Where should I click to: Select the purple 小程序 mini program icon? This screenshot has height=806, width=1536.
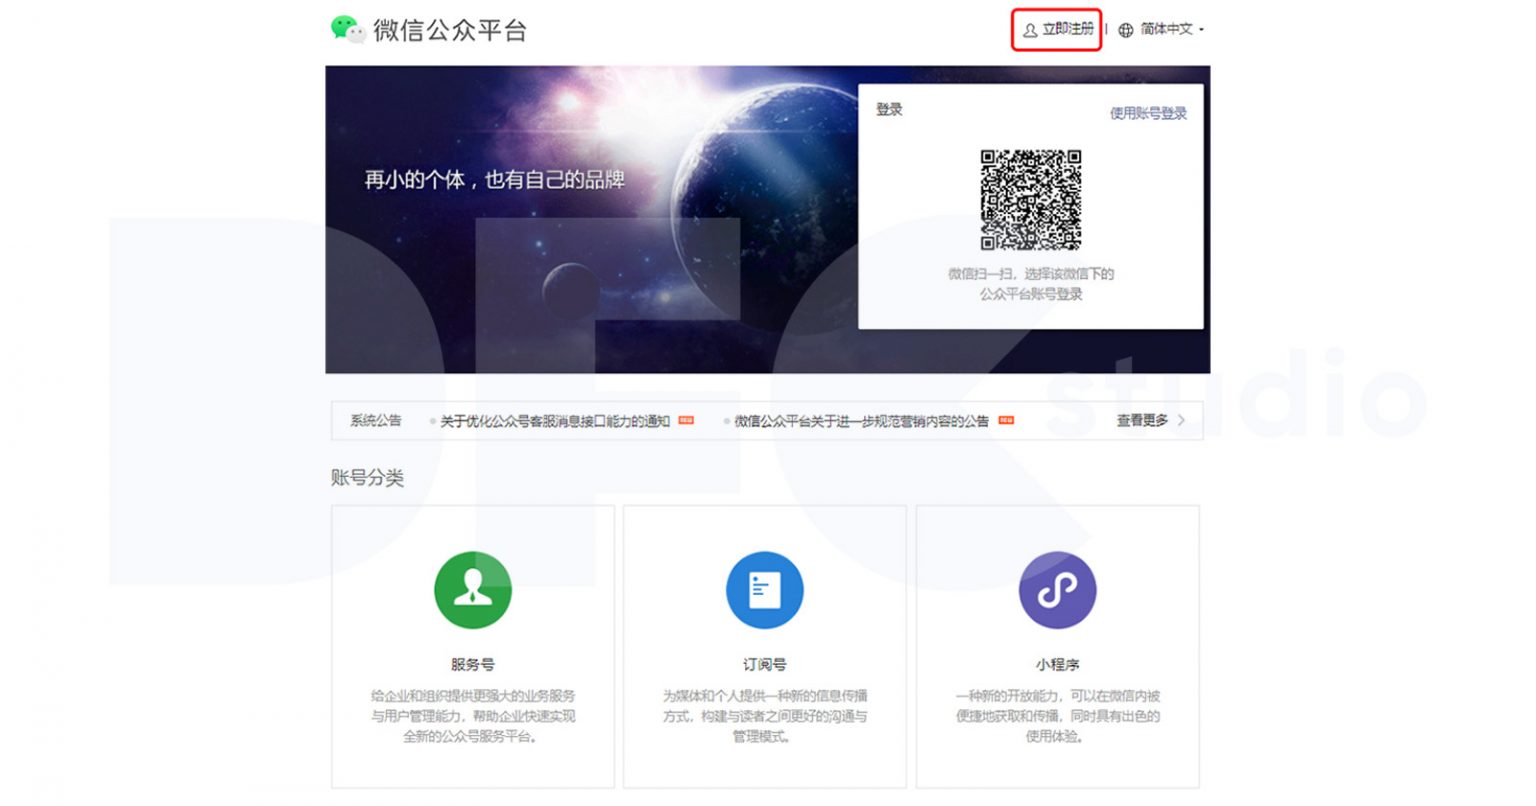point(1057,589)
